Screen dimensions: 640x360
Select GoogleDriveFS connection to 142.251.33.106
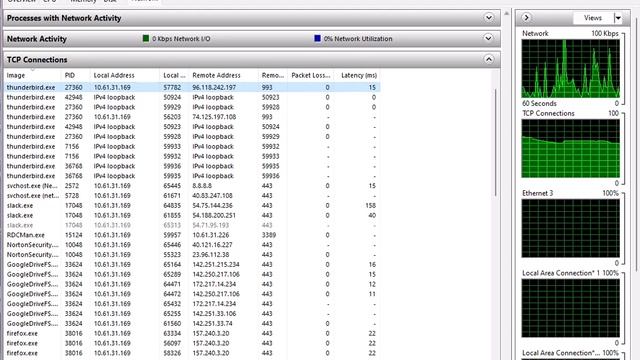(192, 313)
